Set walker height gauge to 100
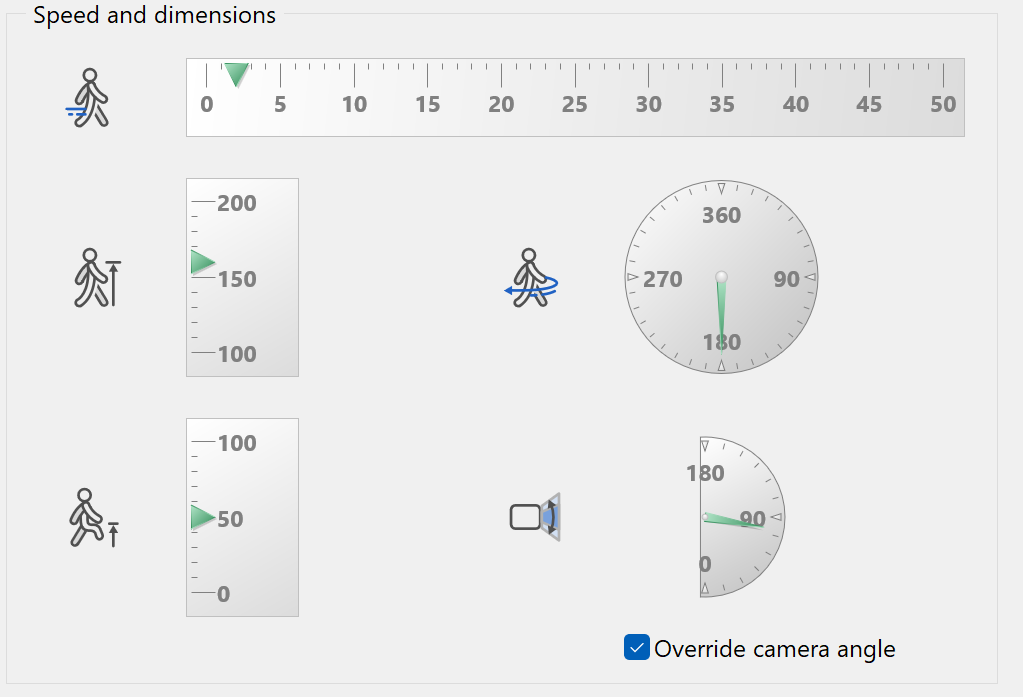 [203, 353]
